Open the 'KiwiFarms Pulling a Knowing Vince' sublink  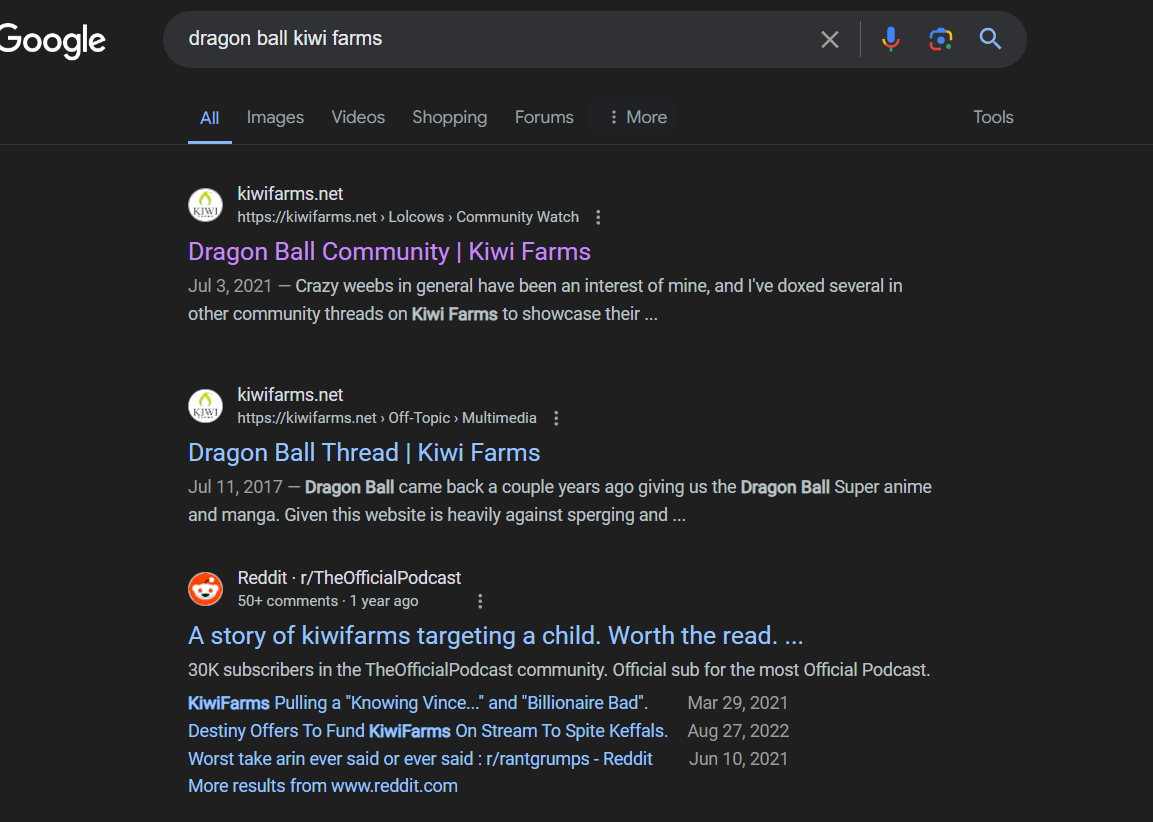[418, 703]
